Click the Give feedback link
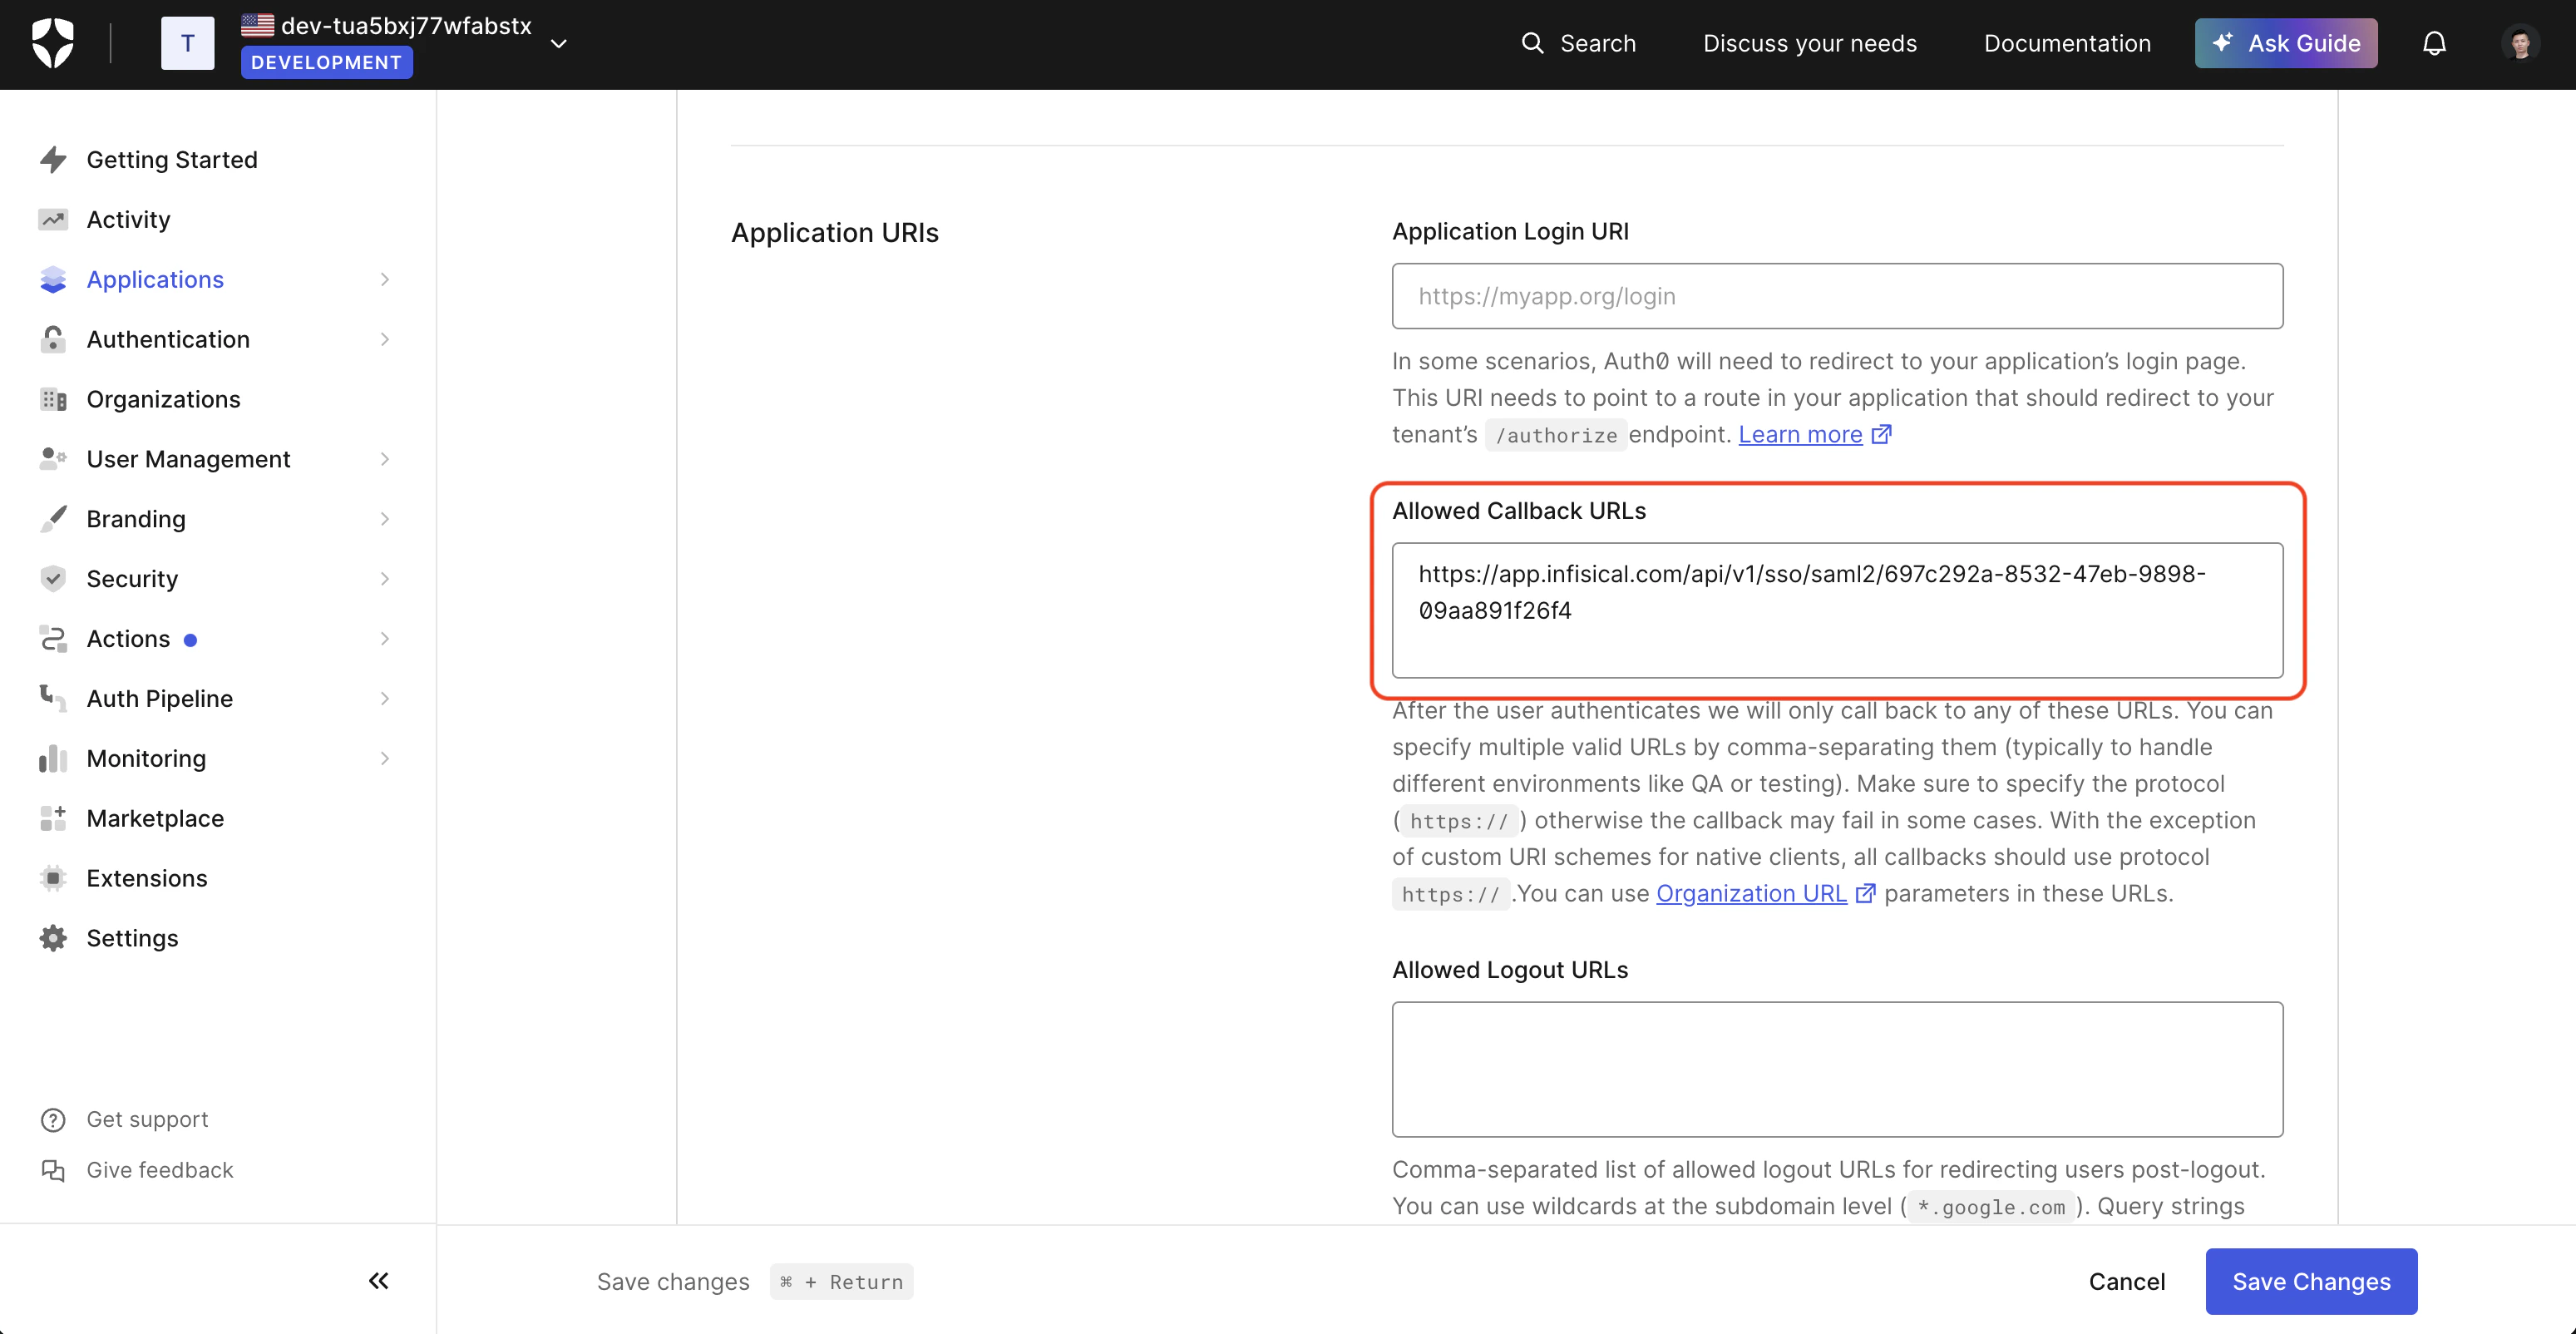The width and height of the screenshot is (2576, 1334). [159, 1170]
